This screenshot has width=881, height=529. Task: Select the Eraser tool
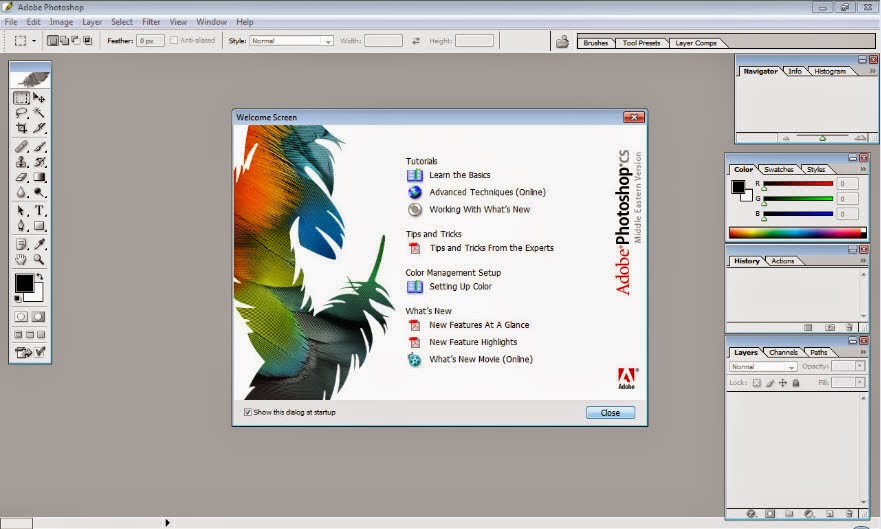[x=21, y=177]
